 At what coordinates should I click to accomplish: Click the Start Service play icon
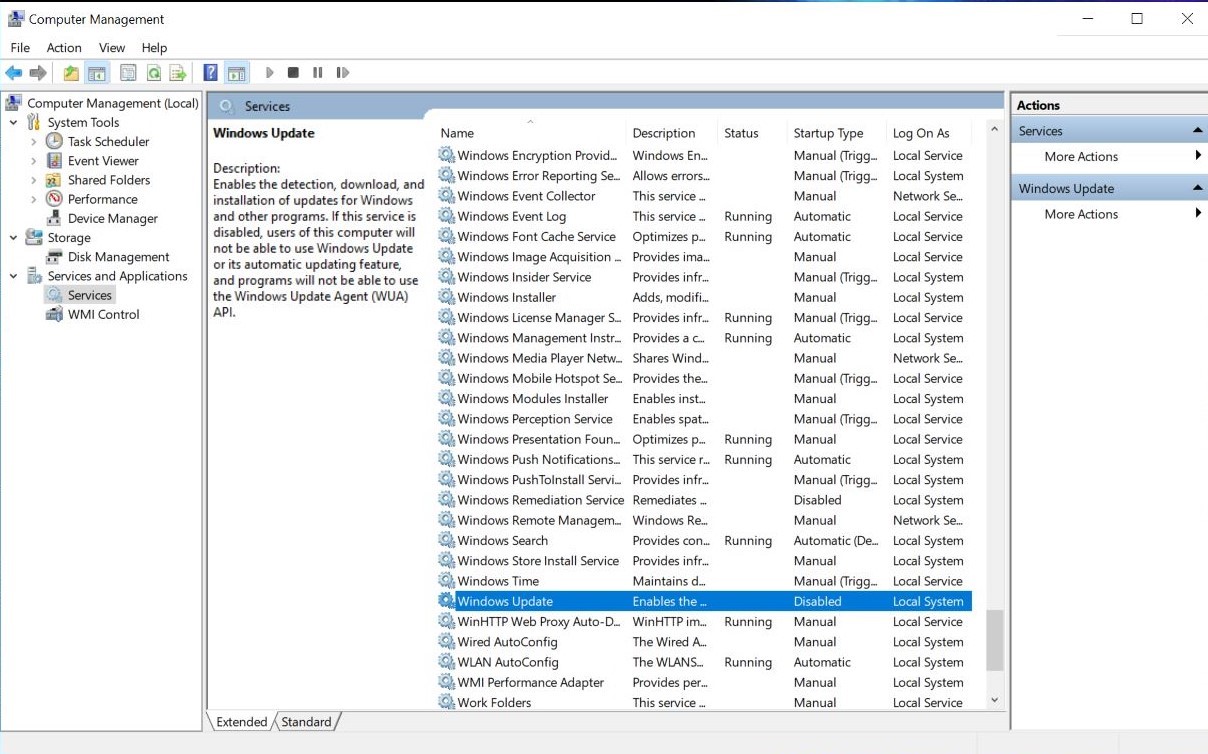click(269, 73)
